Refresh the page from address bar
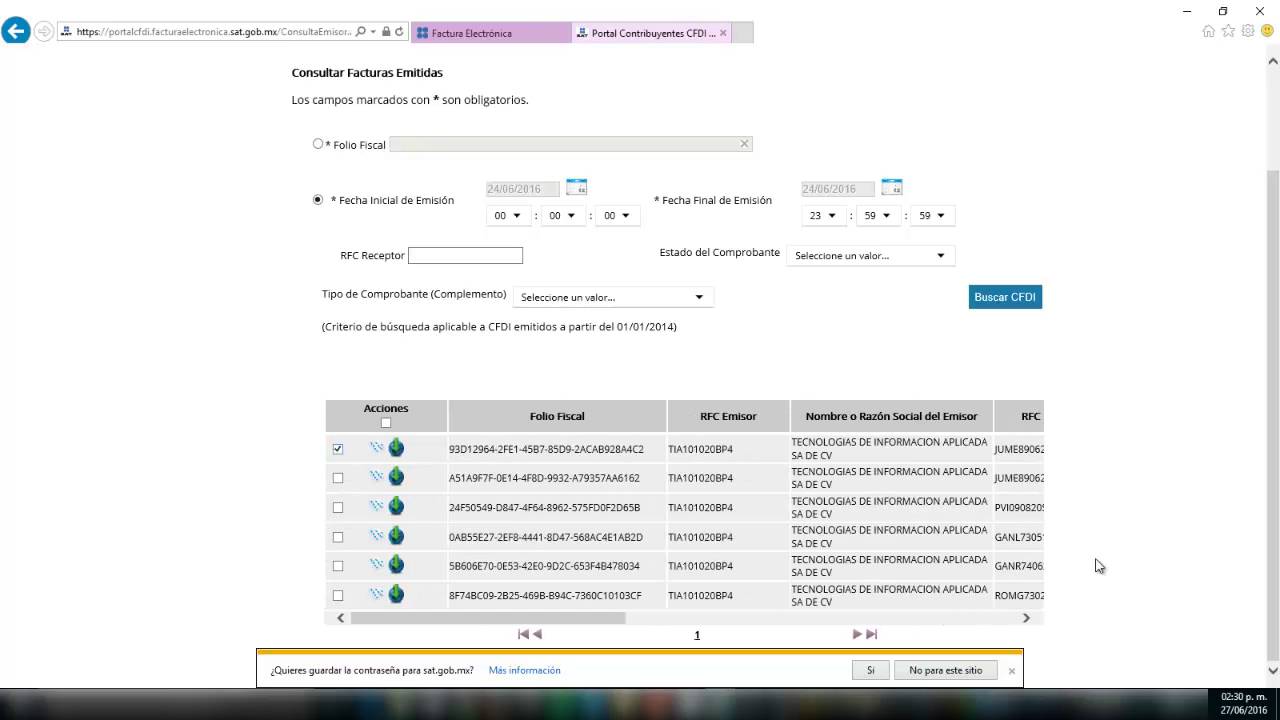This screenshot has height=720, width=1280. coord(399,32)
